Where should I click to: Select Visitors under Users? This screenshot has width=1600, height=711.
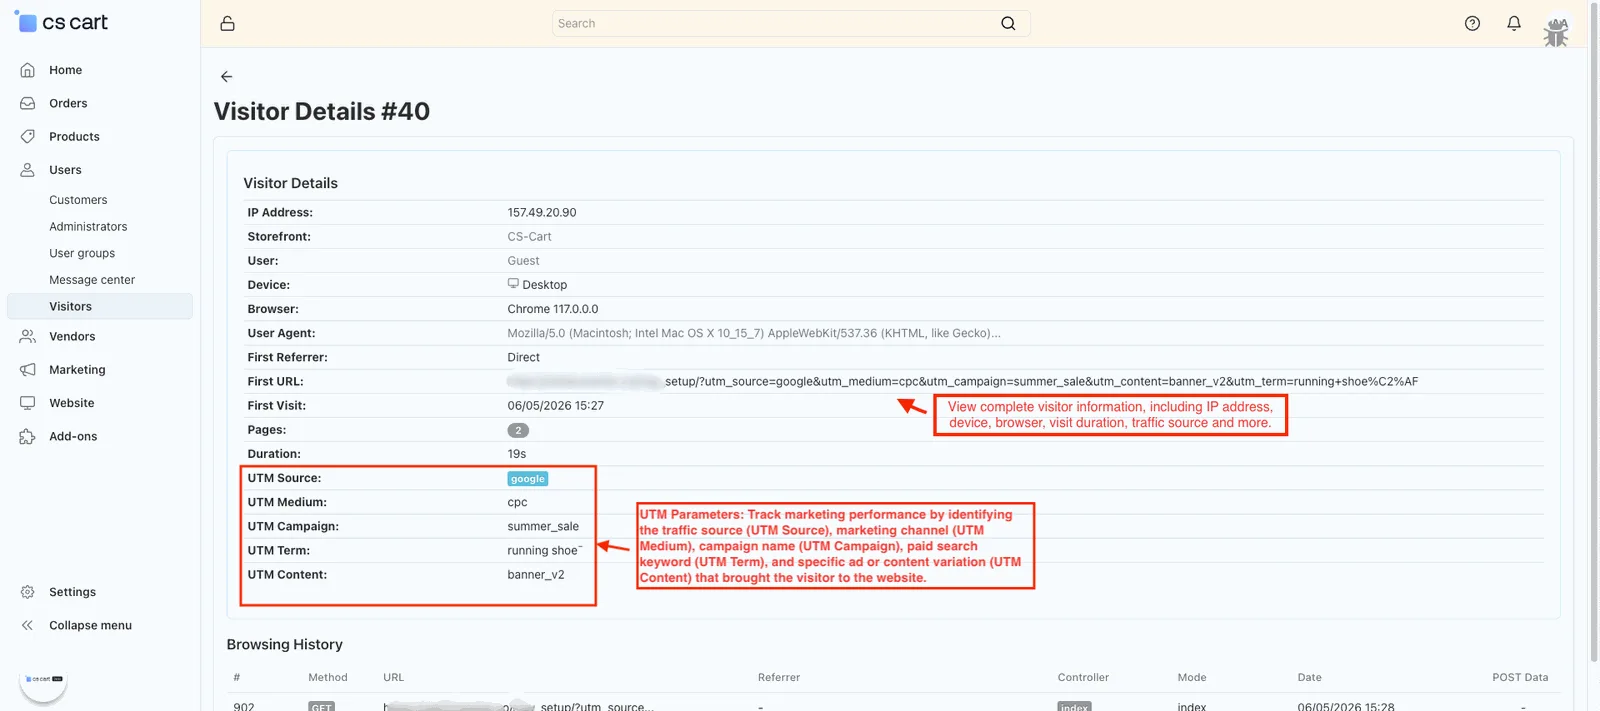click(x=100, y=306)
